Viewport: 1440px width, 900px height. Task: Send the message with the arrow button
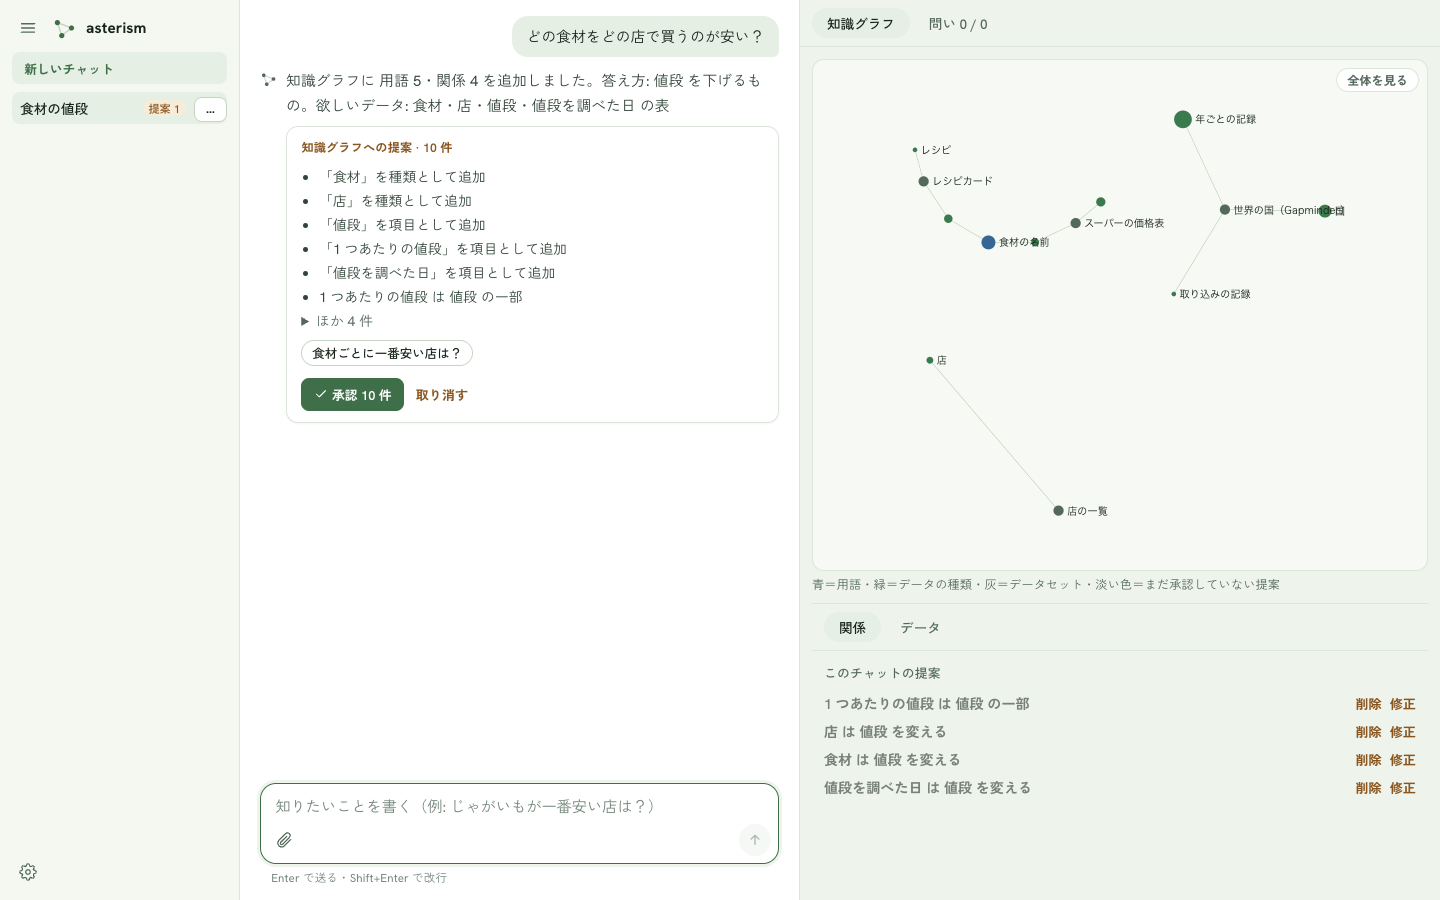(755, 840)
